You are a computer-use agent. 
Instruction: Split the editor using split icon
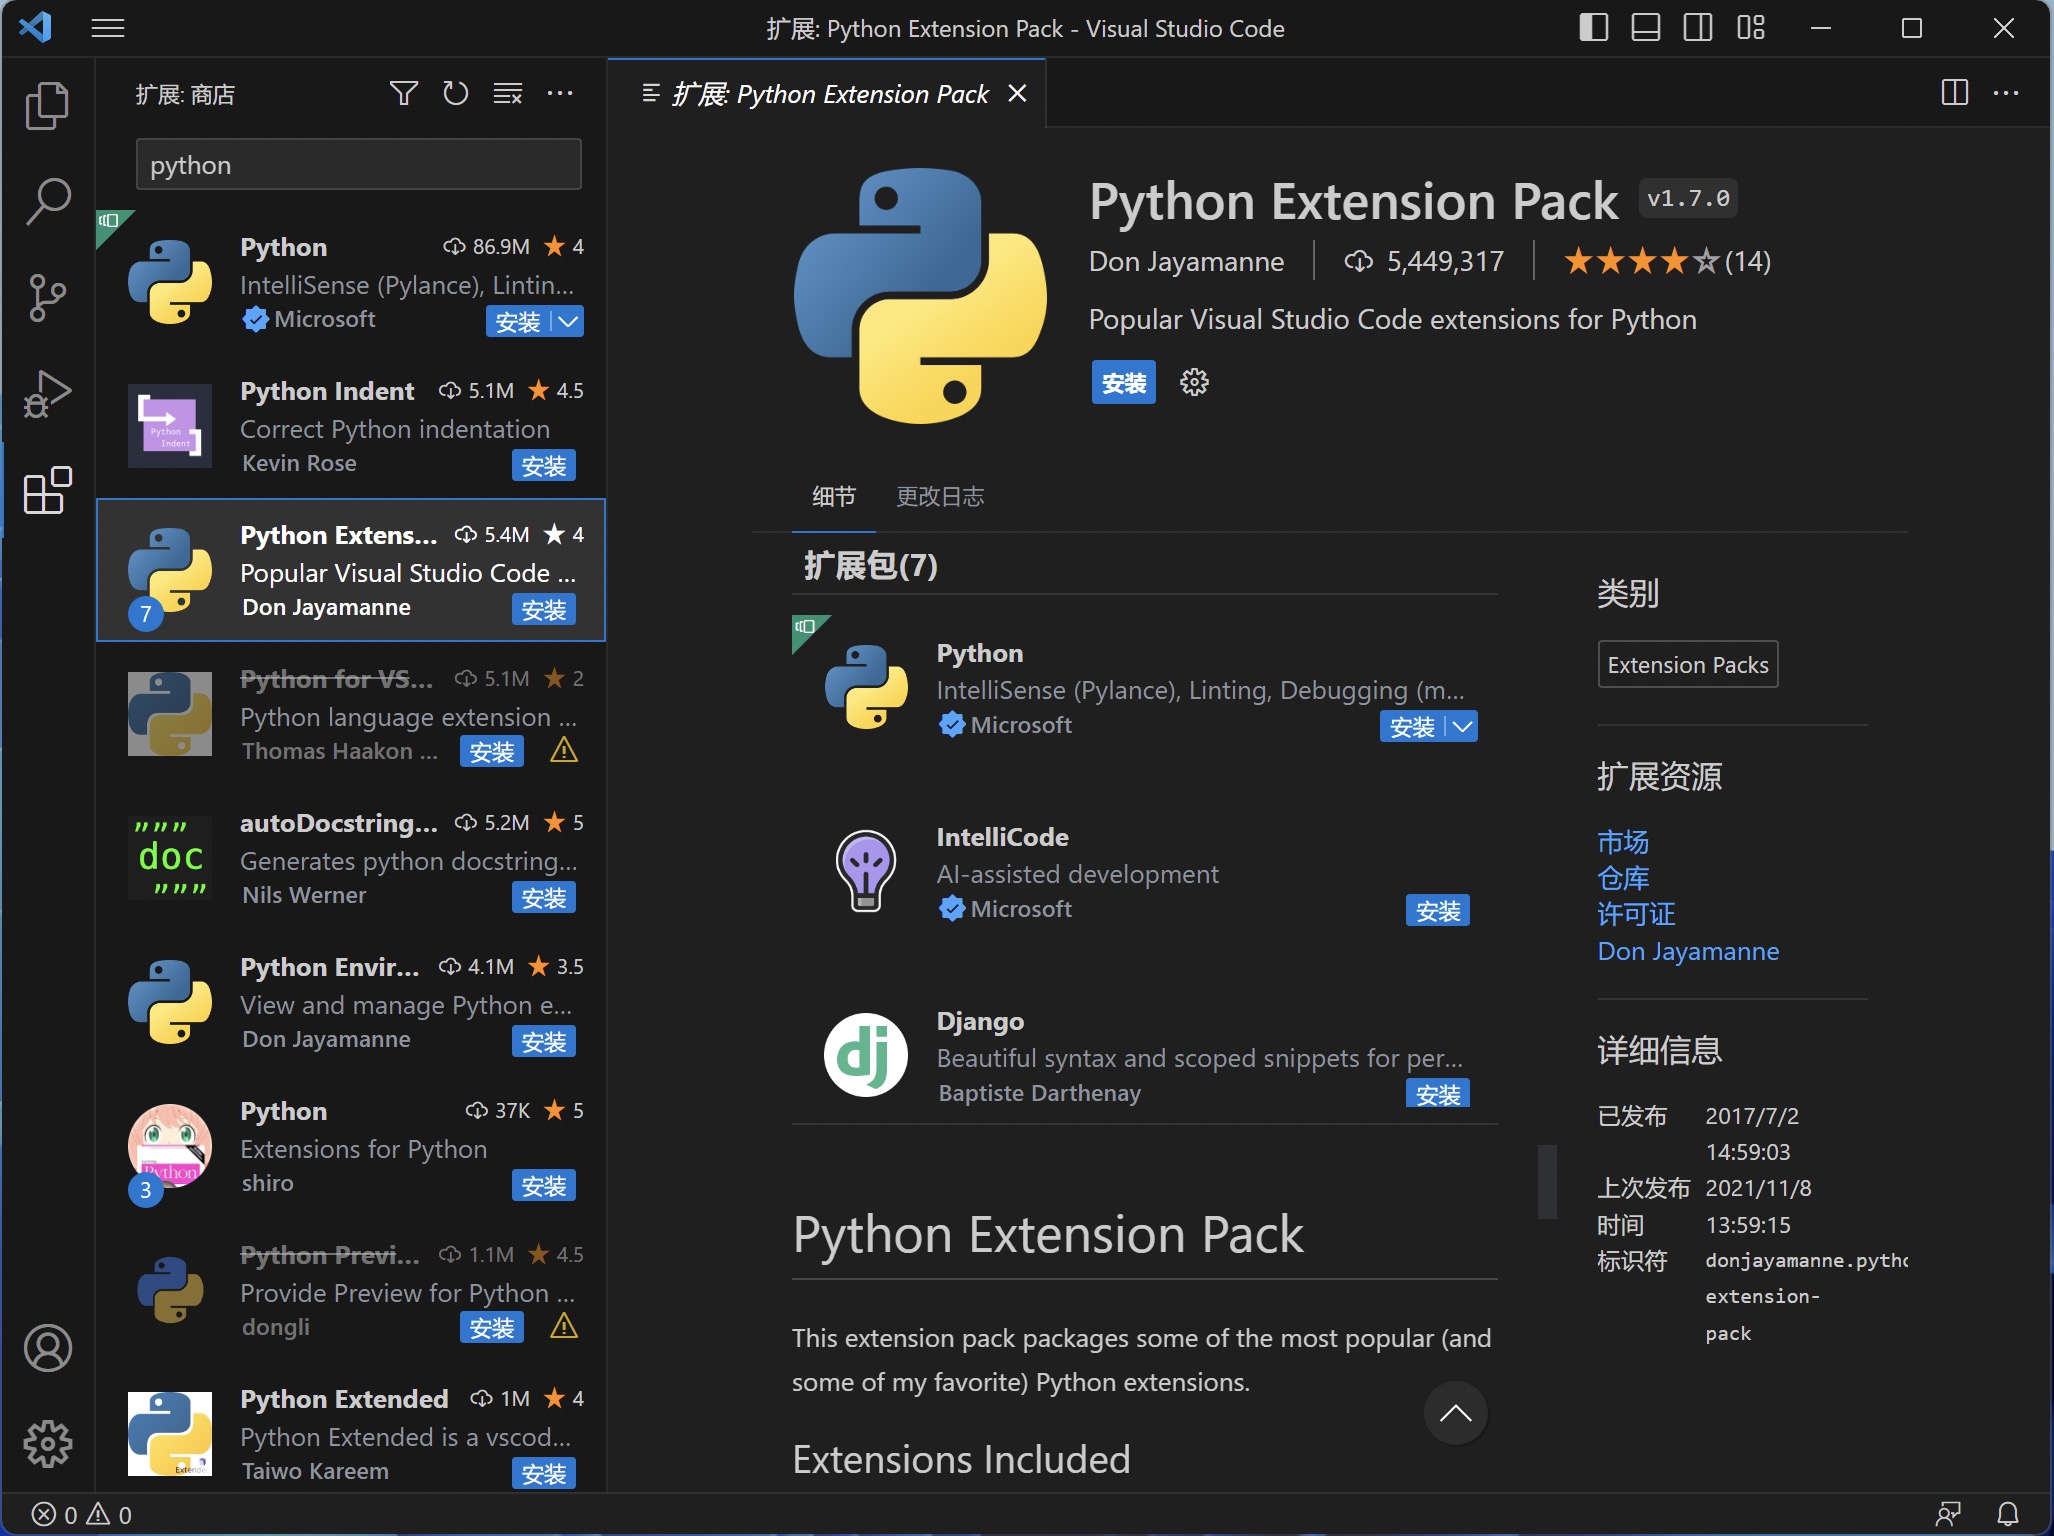1955,93
